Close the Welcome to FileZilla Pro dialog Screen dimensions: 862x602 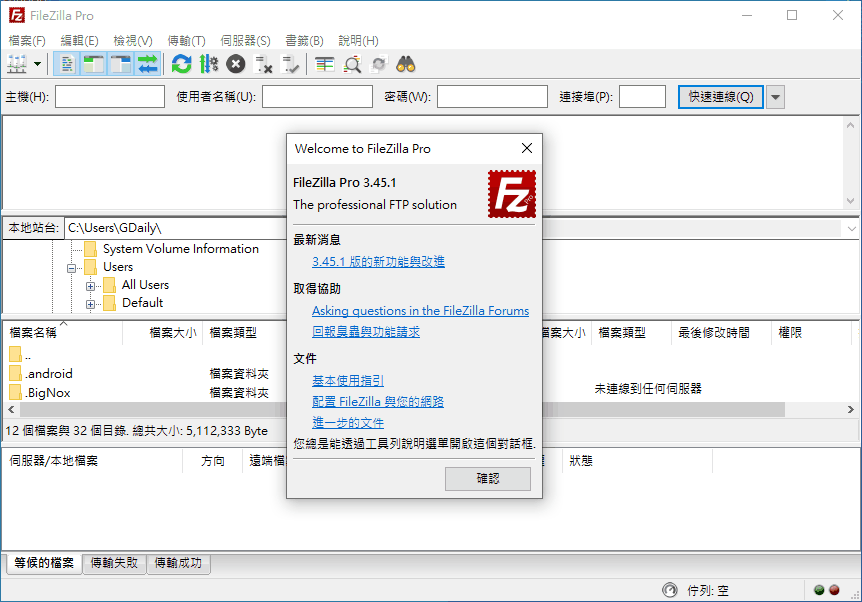(x=527, y=148)
